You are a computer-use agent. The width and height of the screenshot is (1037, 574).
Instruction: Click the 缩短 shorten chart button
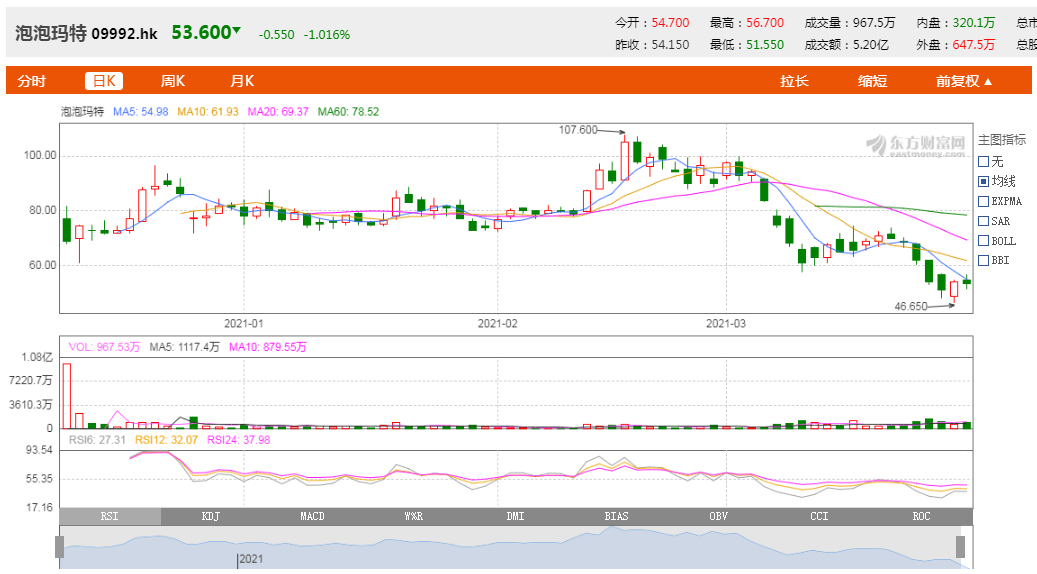[872, 81]
